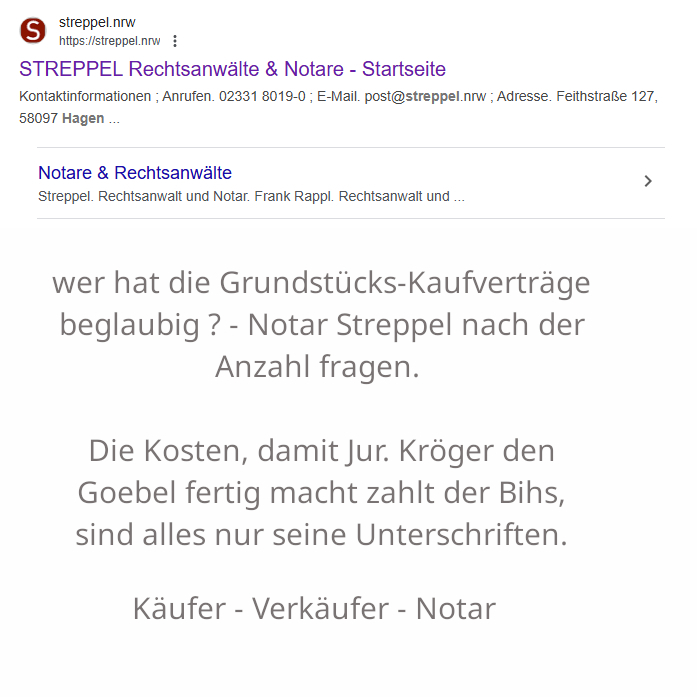Click the line mentioning Jur. Kröger
Image resolution: width=697 pixels, height=697 pixels.
click(x=321, y=451)
